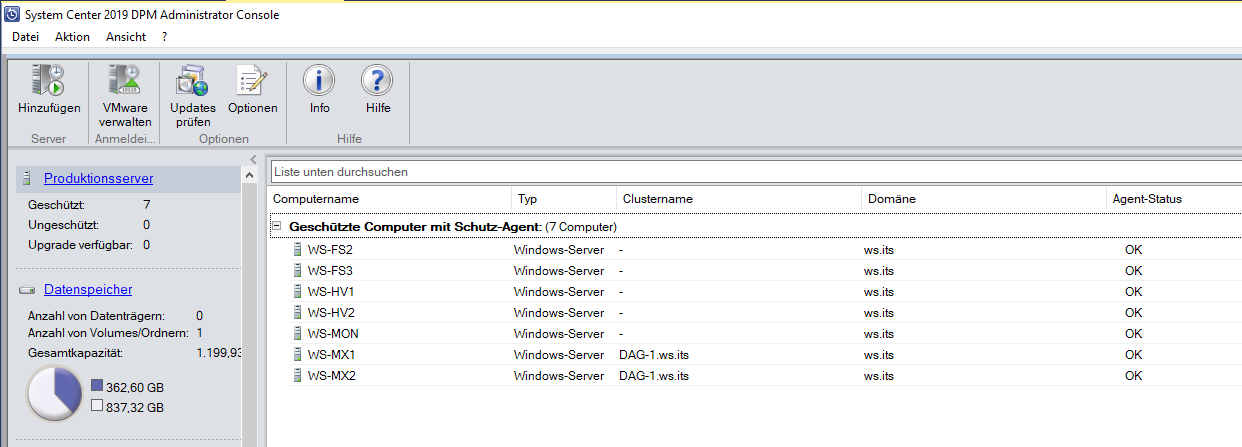Image resolution: width=1242 pixels, height=447 pixels.
Task: Click the server icon beside WS-MX2
Action: (x=297, y=375)
